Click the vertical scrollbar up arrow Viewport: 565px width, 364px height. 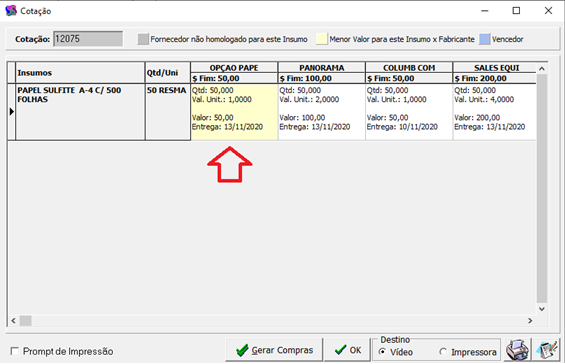pyautogui.click(x=542, y=68)
